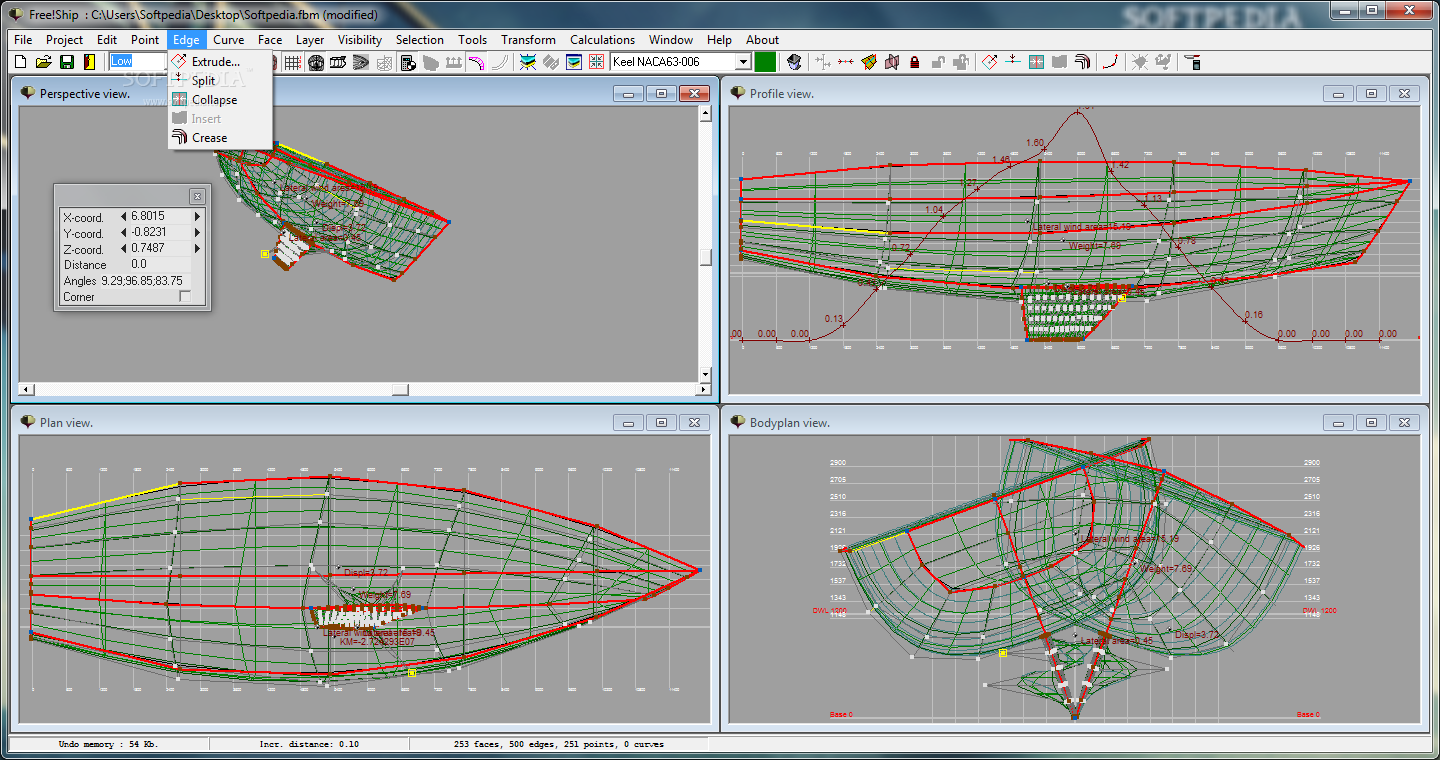This screenshot has height=760, width=1440.
Task: Click the green active layer color swatch
Action: (765, 62)
